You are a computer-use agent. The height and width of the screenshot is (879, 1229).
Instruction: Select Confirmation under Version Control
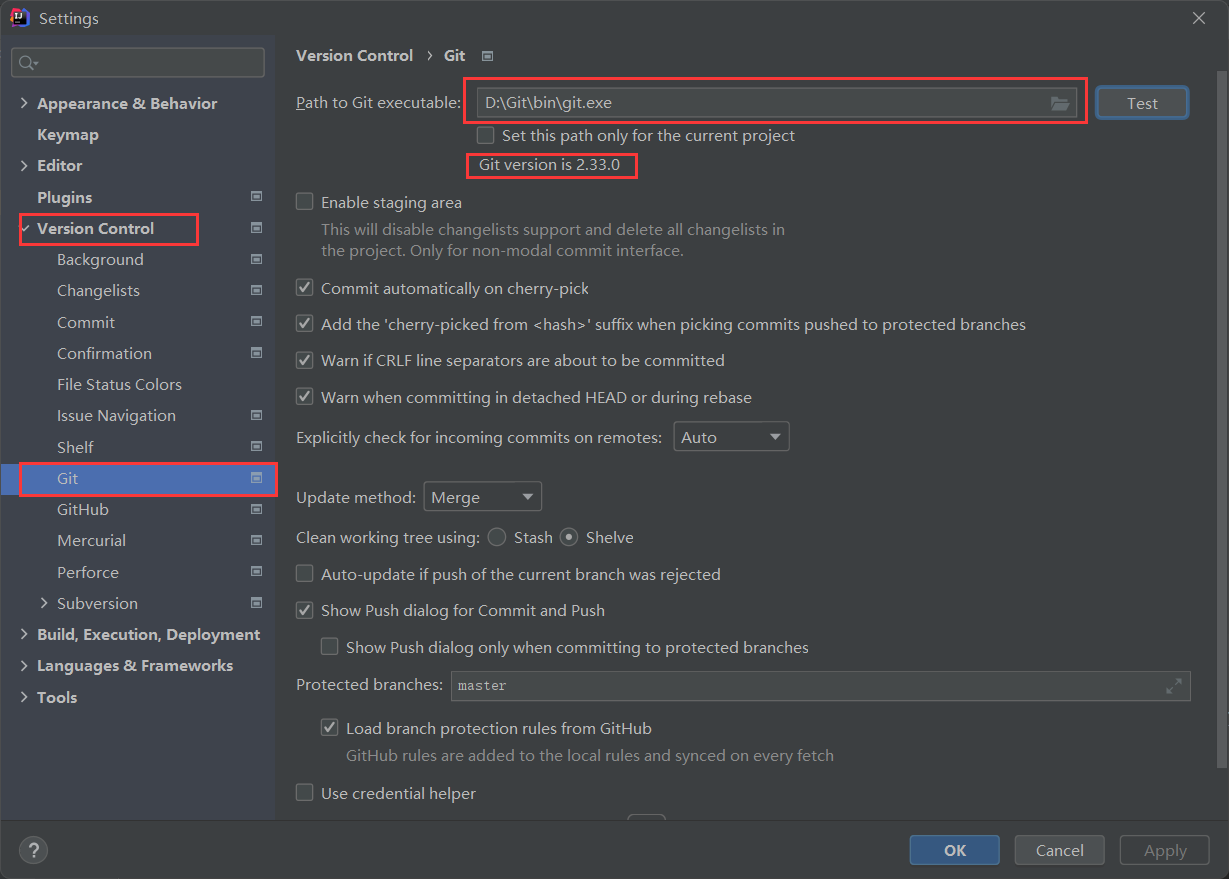[104, 353]
